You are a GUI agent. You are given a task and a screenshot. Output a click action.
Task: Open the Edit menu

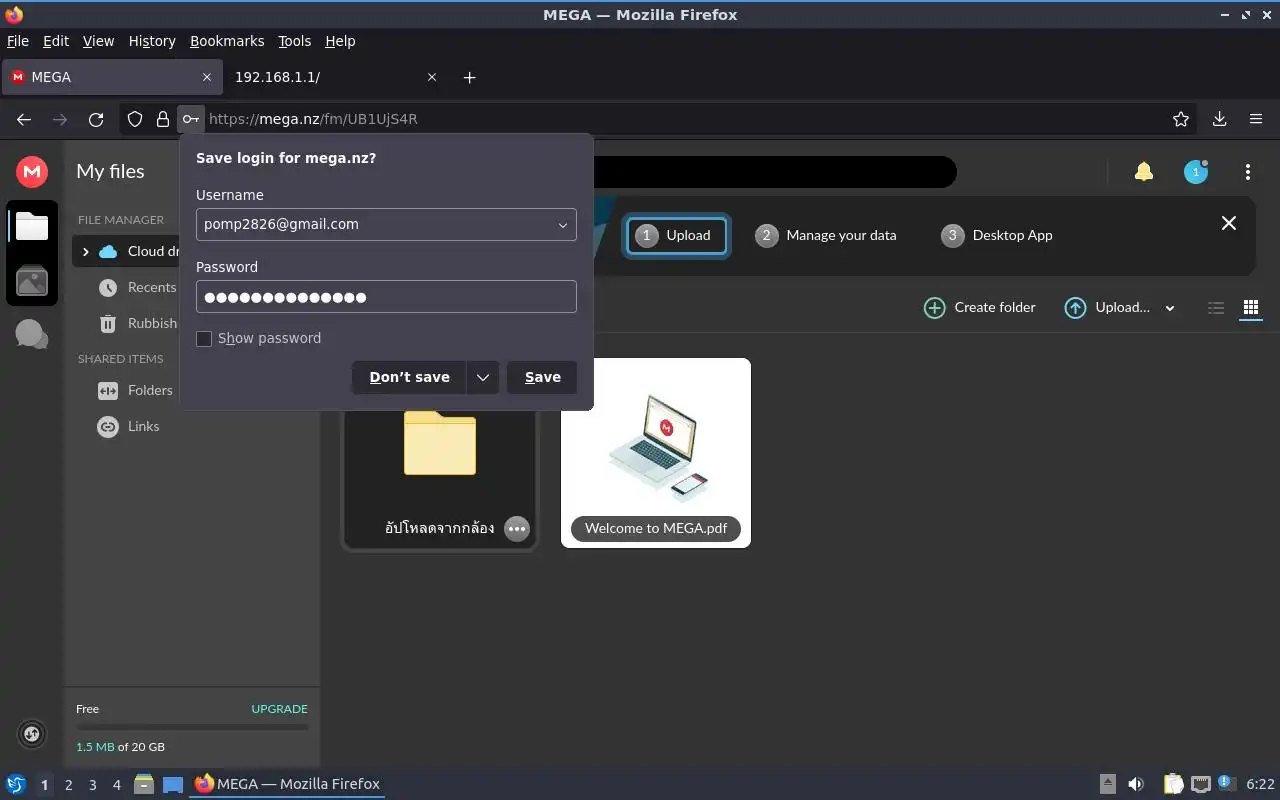(x=56, y=41)
